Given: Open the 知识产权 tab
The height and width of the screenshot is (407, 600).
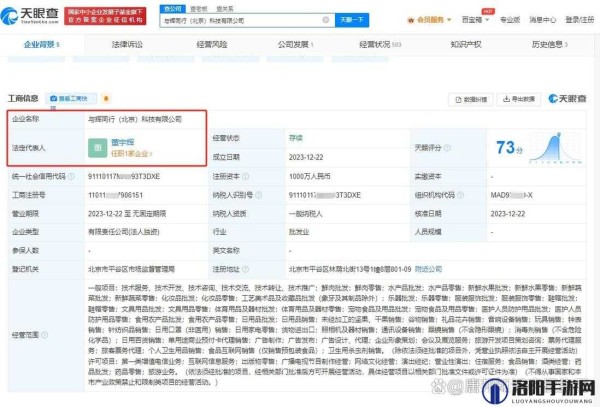Looking at the screenshot, I should click(466, 45).
